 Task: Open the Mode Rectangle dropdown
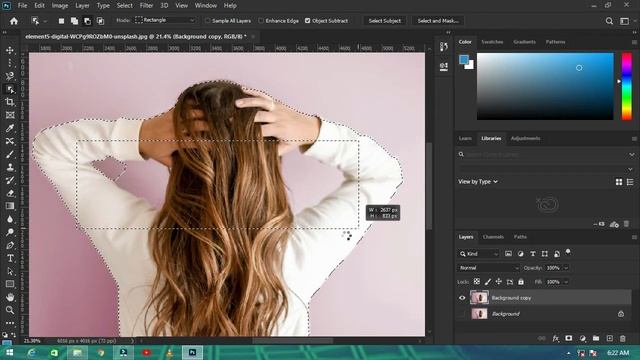coord(165,20)
